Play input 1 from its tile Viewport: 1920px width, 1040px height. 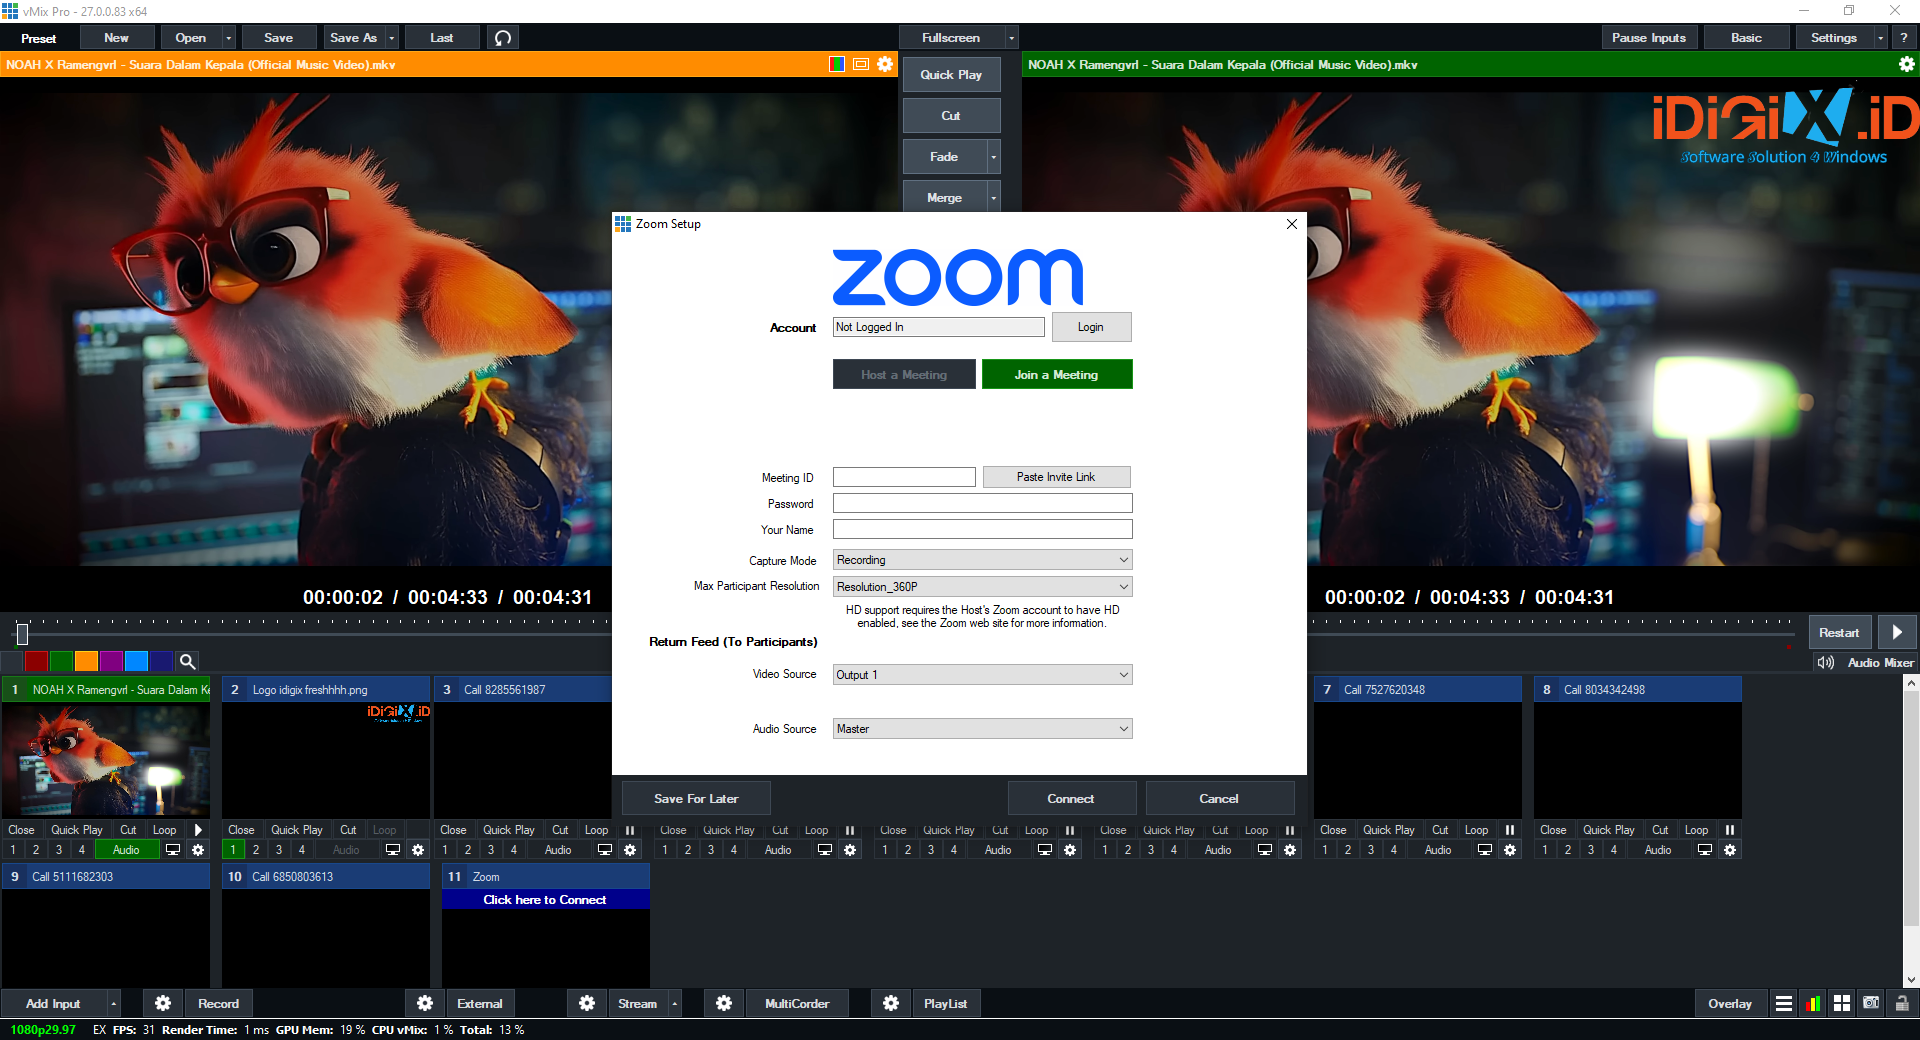pos(198,830)
